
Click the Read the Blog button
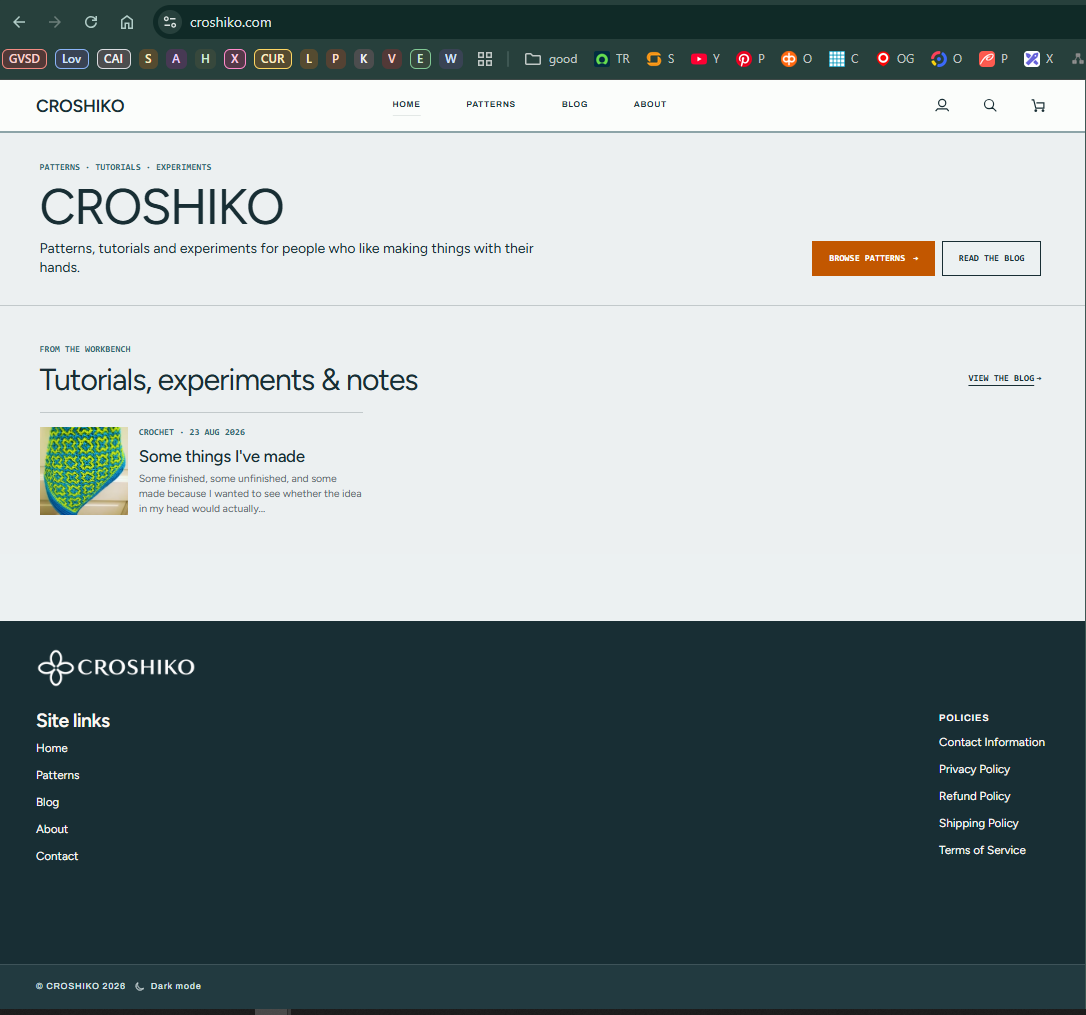pos(991,258)
